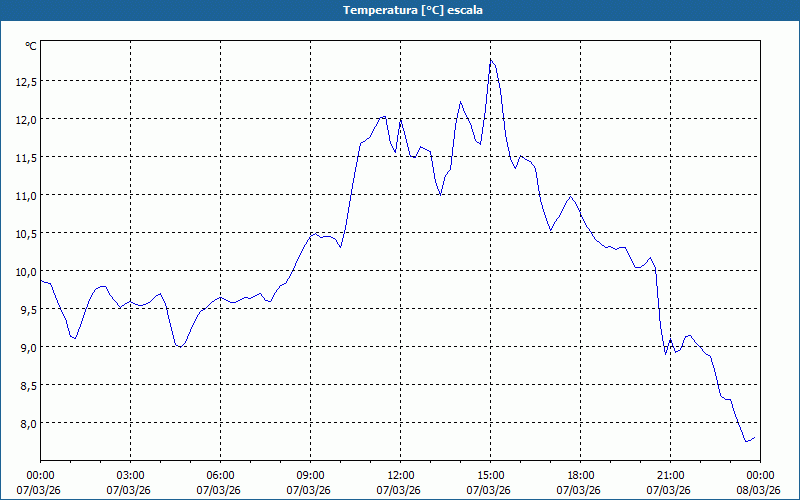Select the 12,0 y-axis tick label

click(25, 120)
